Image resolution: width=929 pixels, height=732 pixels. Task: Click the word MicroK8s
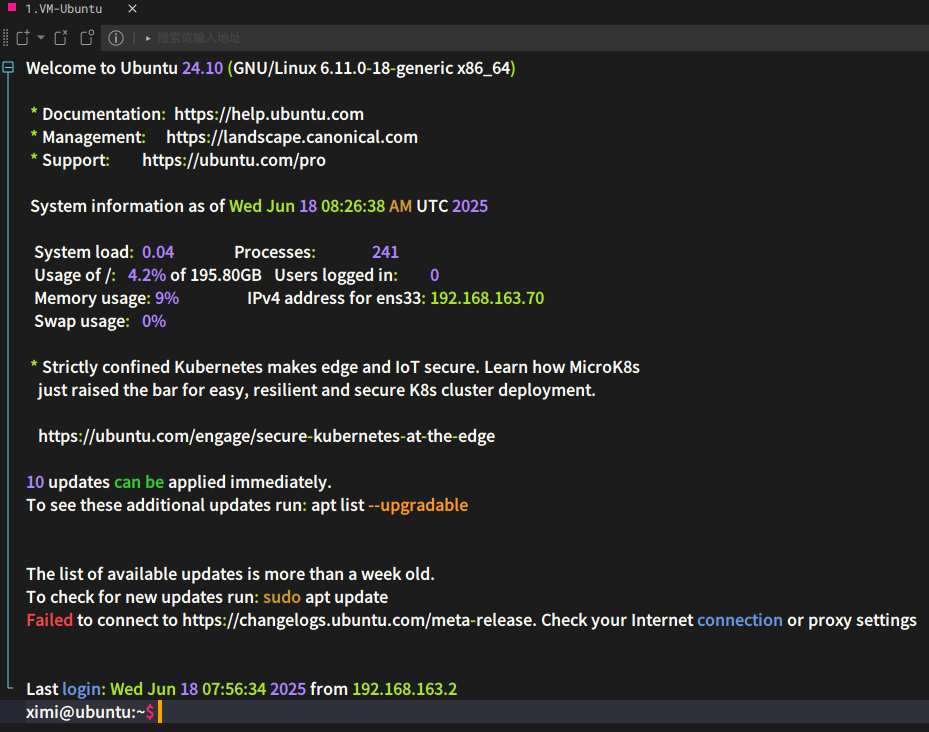pos(604,367)
